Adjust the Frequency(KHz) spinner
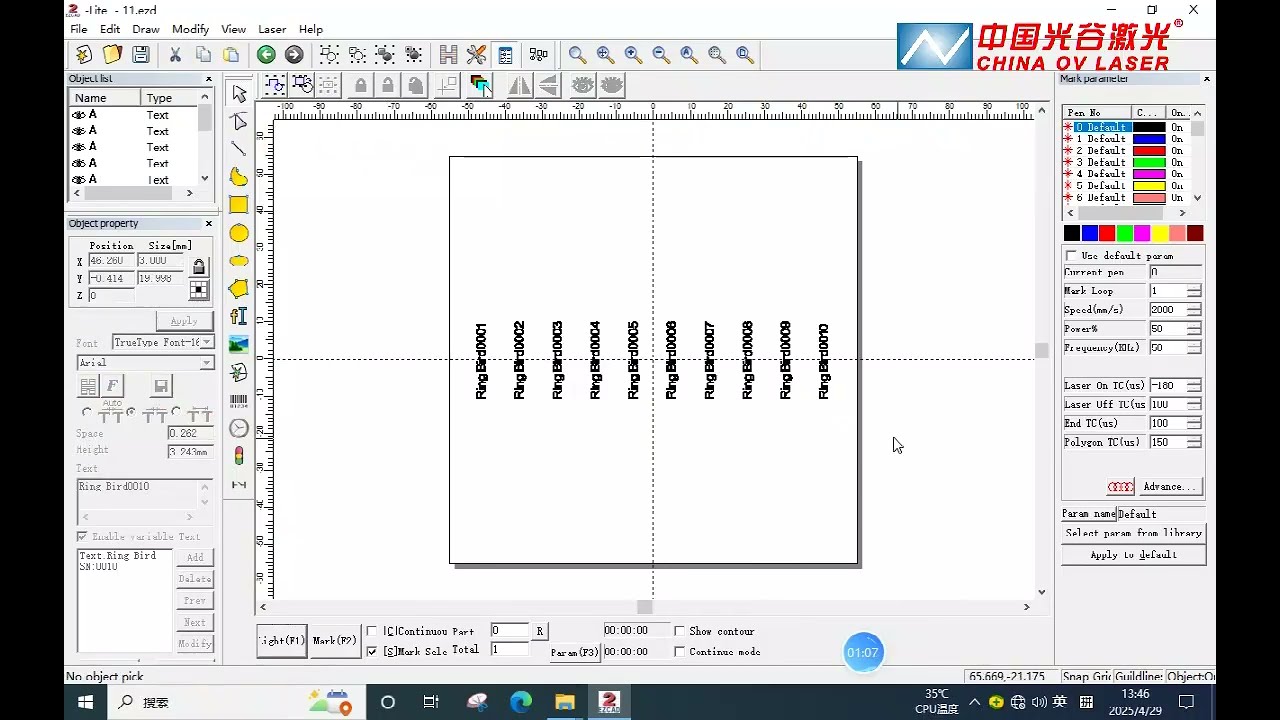The image size is (1280, 720). click(1194, 348)
